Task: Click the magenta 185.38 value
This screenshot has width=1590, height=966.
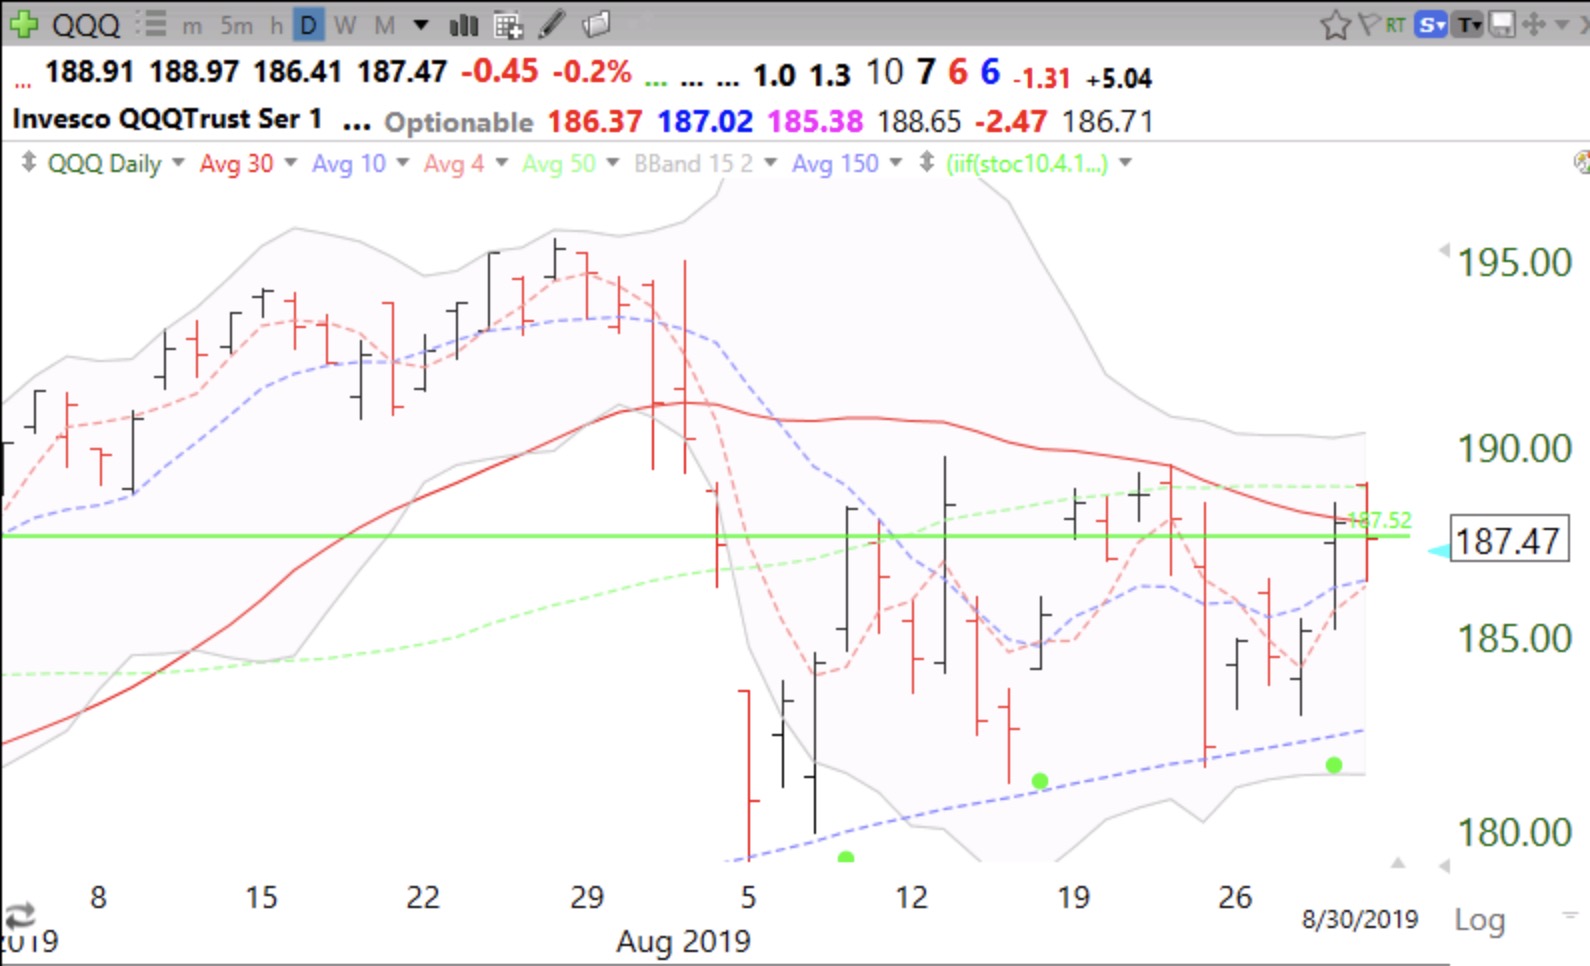Action: pyautogui.click(x=815, y=122)
